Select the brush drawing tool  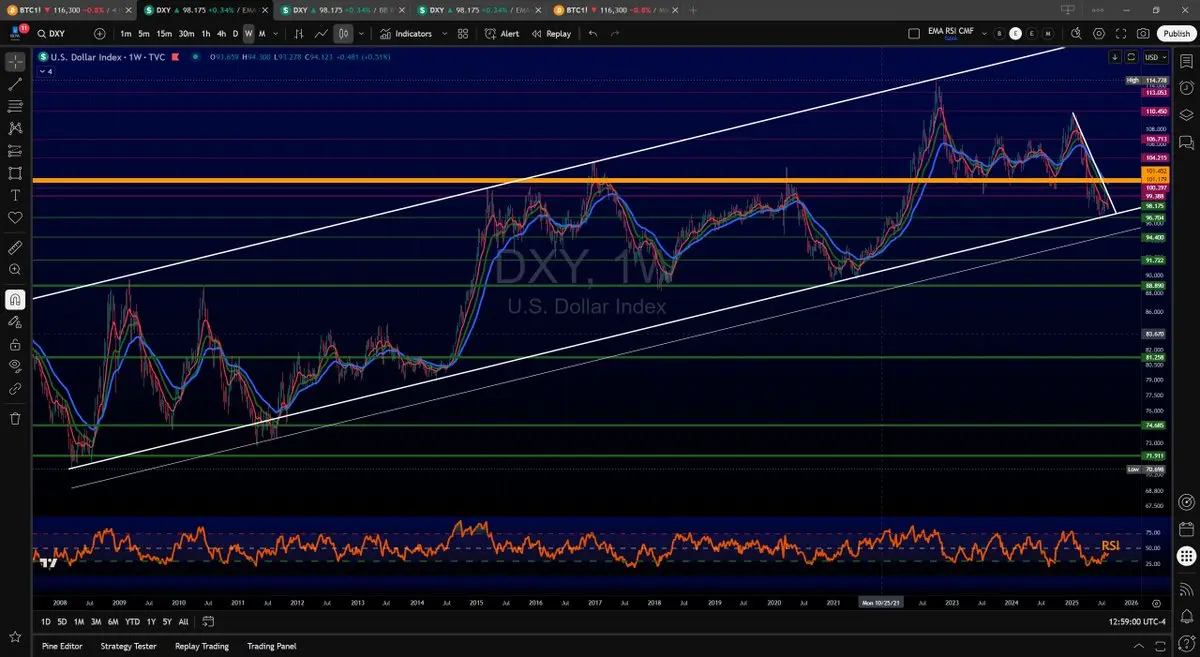[15, 173]
